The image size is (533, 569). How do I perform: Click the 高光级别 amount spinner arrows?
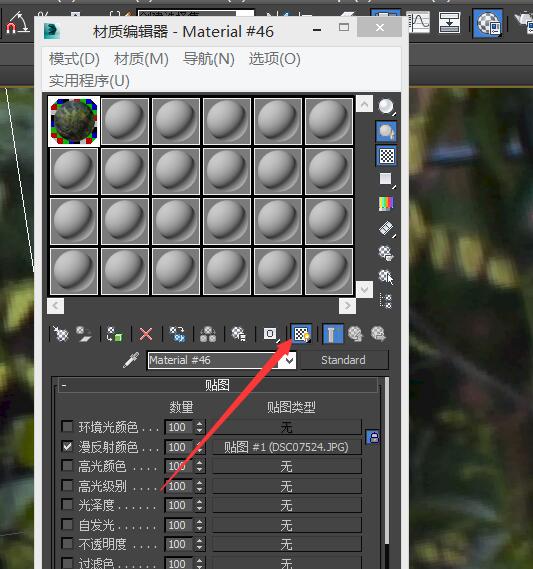coord(199,486)
